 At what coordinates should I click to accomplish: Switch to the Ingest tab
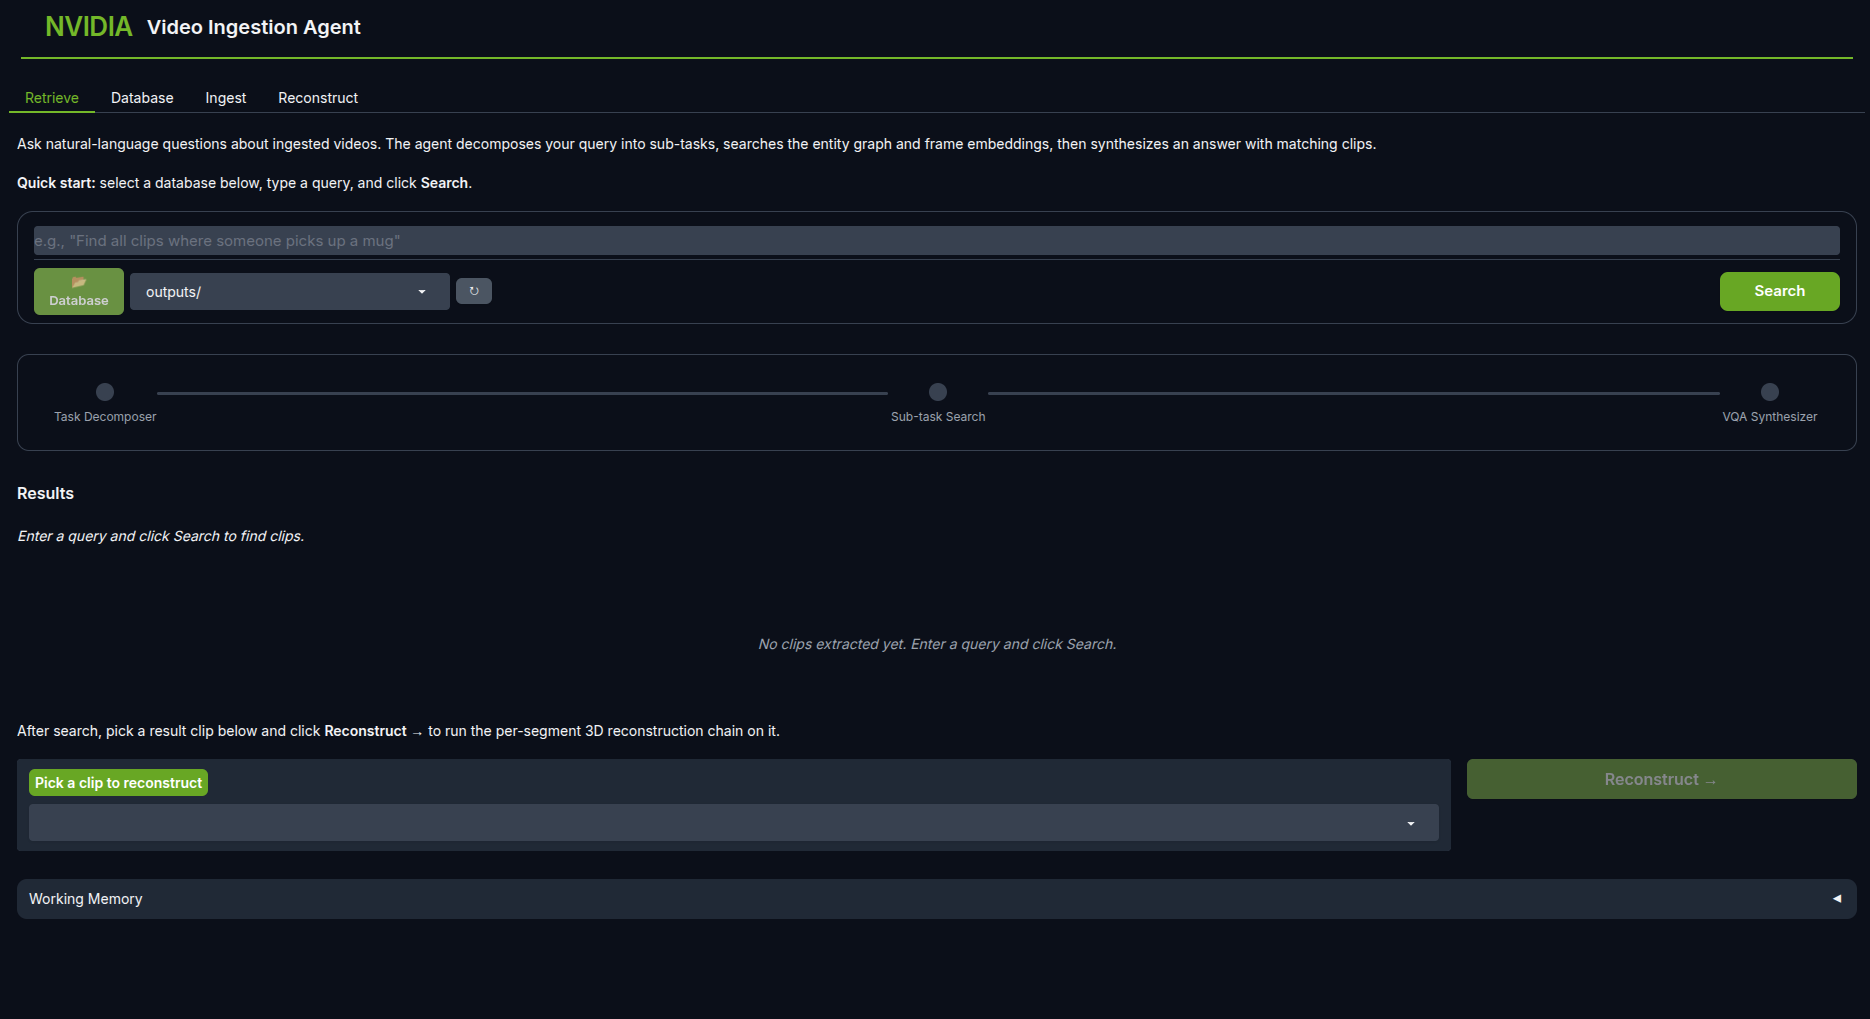226,98
